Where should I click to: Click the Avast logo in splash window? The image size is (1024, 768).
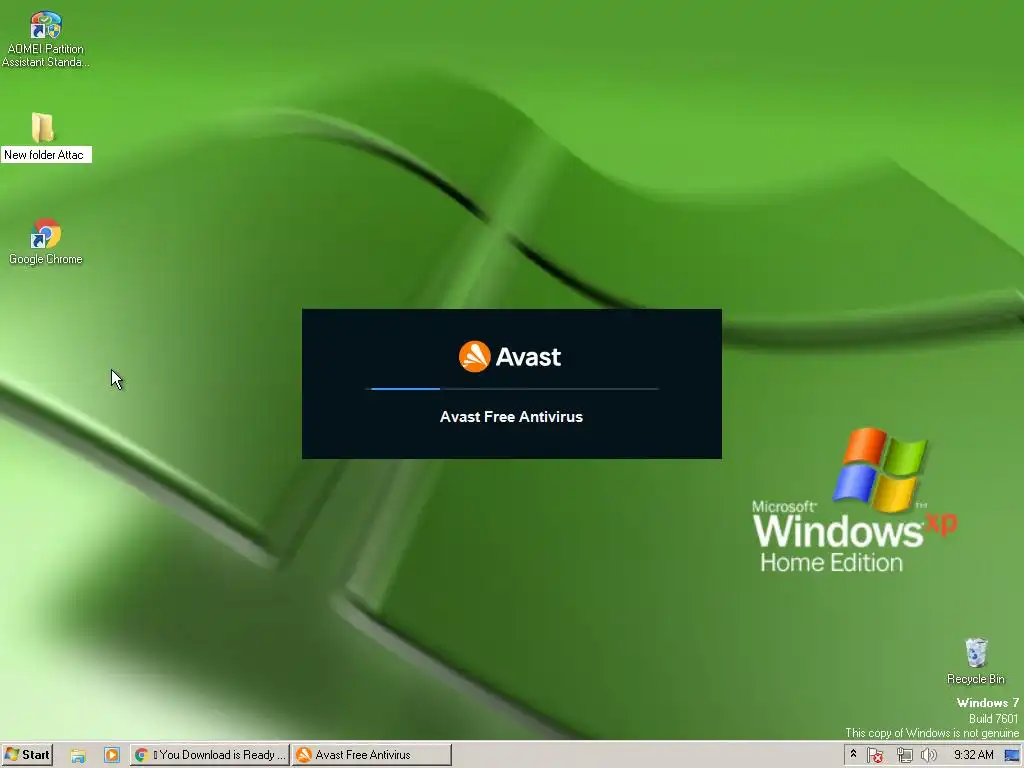pyautogui.click(x=510, y=357)
